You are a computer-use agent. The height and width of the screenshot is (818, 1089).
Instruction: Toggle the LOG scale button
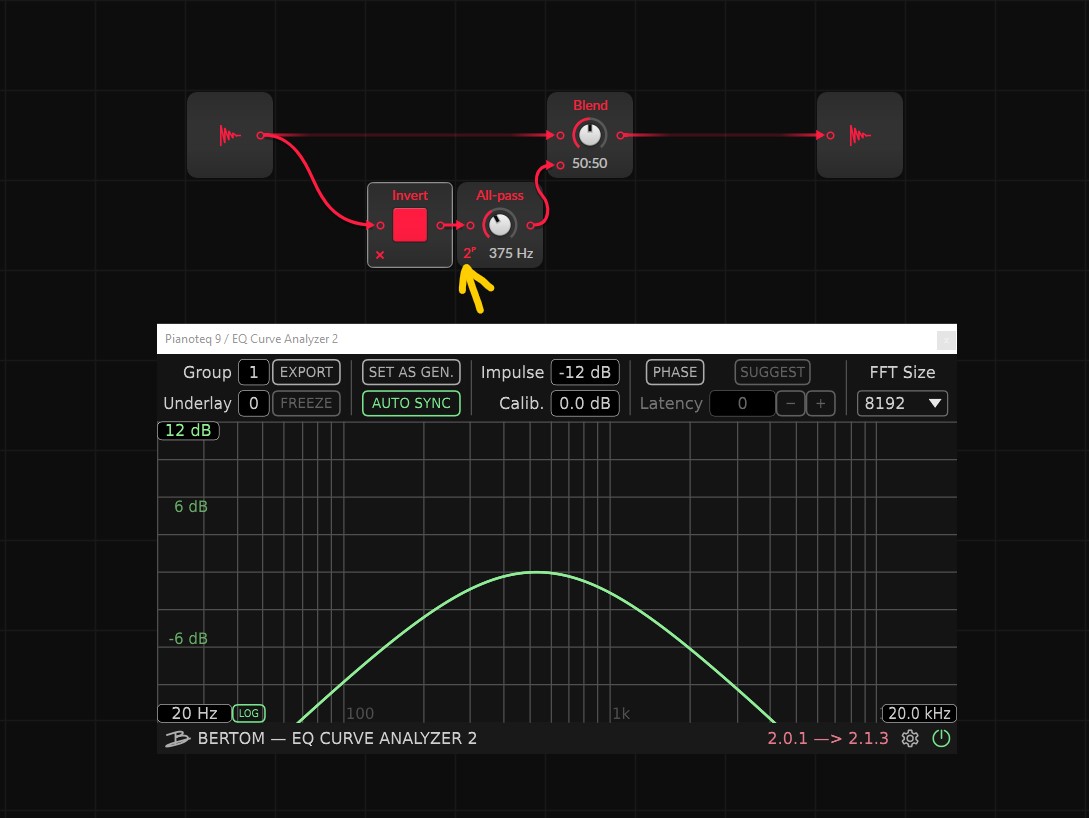[x=249, y=713]
